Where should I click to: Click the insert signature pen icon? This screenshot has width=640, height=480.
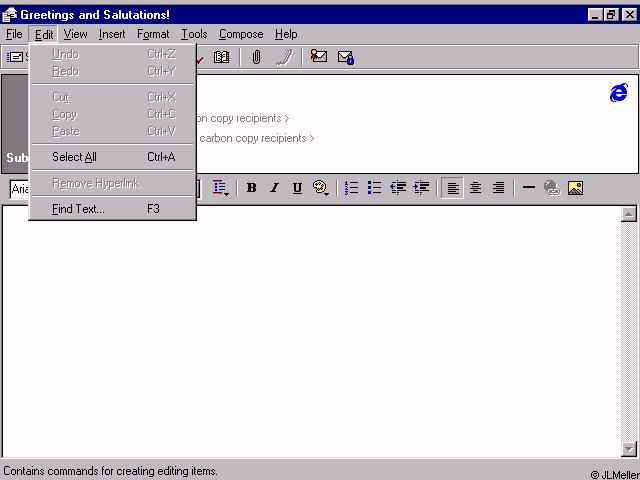(x=284, y=57)
